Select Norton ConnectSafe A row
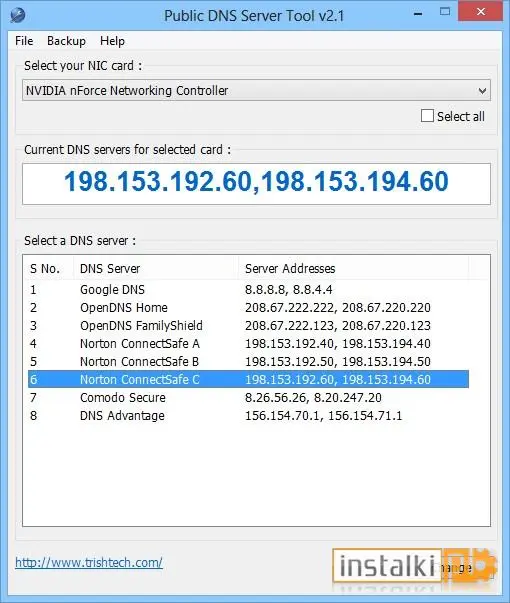The image size is (510, 603). click(248, 343)
